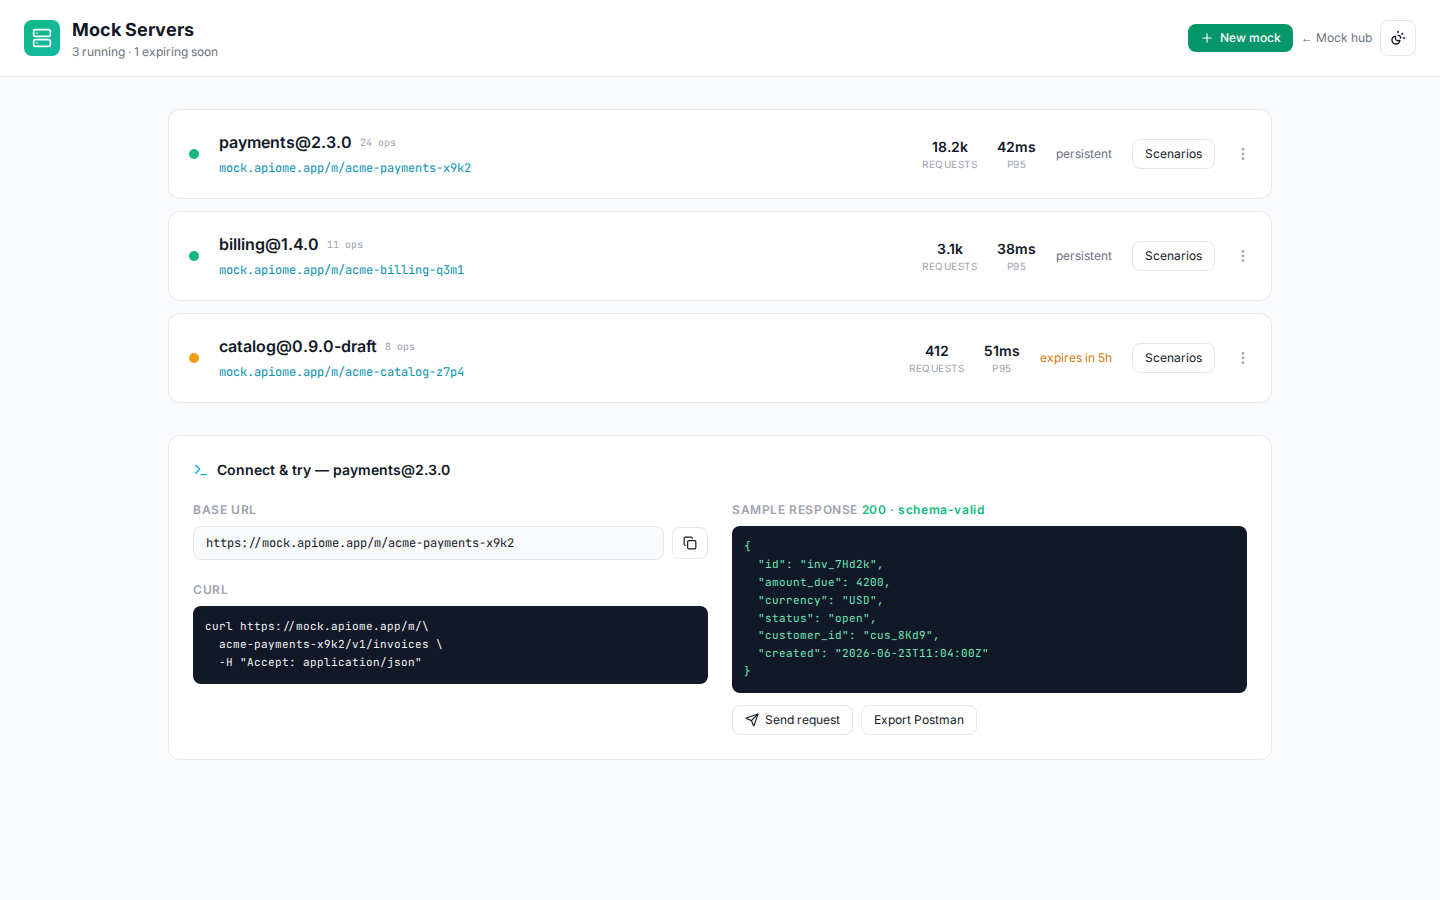Screen dimensions: 1440x900
Task: Click the '18.2k' requests value
Action: 950,147
